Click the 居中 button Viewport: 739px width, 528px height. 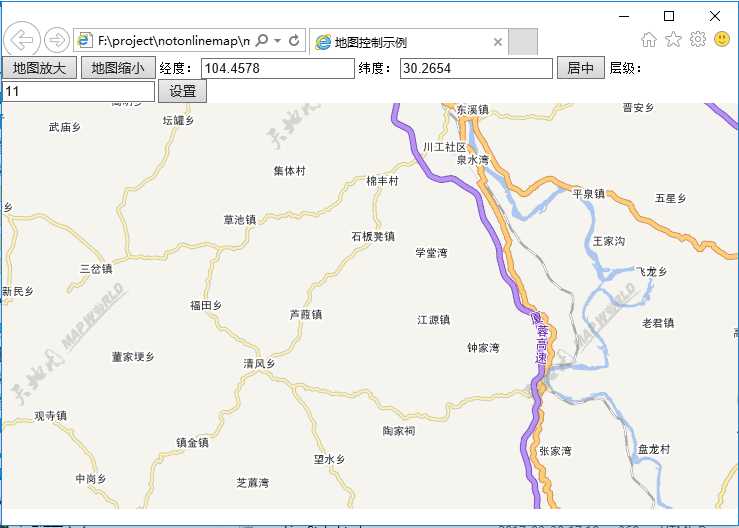point(581,68)
